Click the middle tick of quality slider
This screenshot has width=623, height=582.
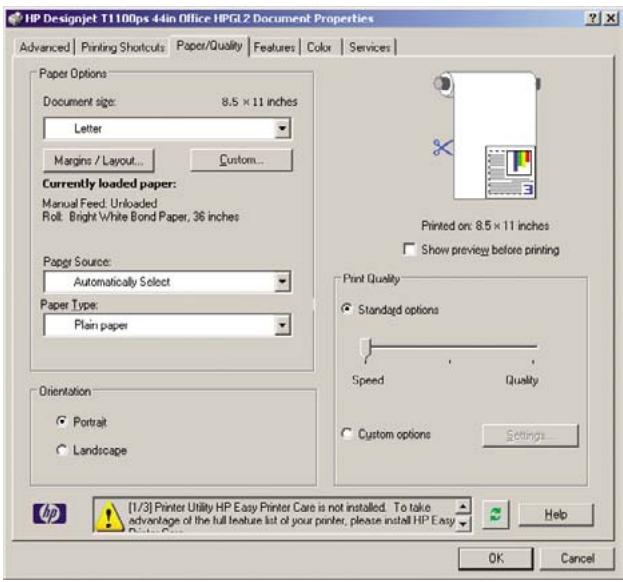tap(450, 362)
